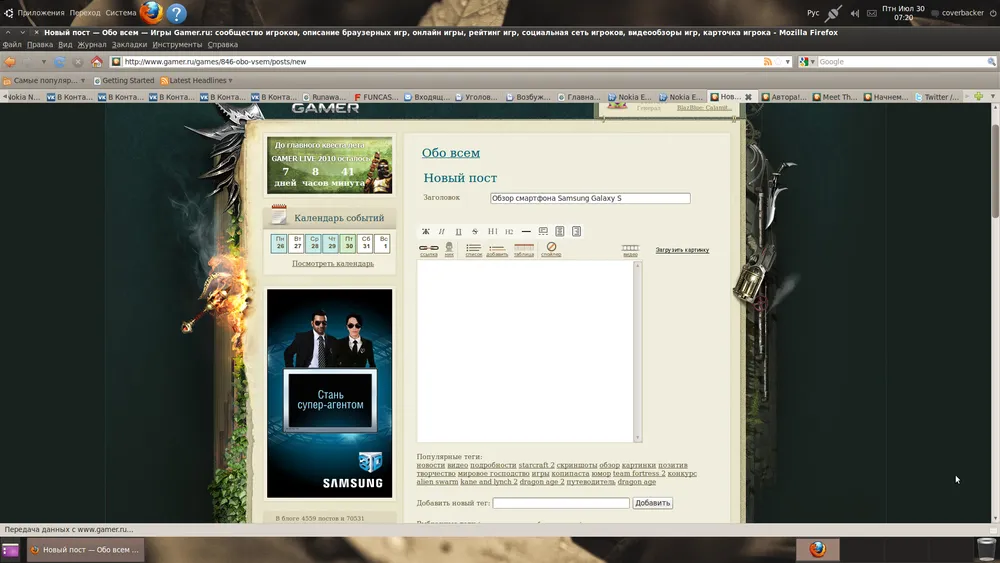Click the Firefox launcher in top panel
1000x563 pixels.
point(151,12)
